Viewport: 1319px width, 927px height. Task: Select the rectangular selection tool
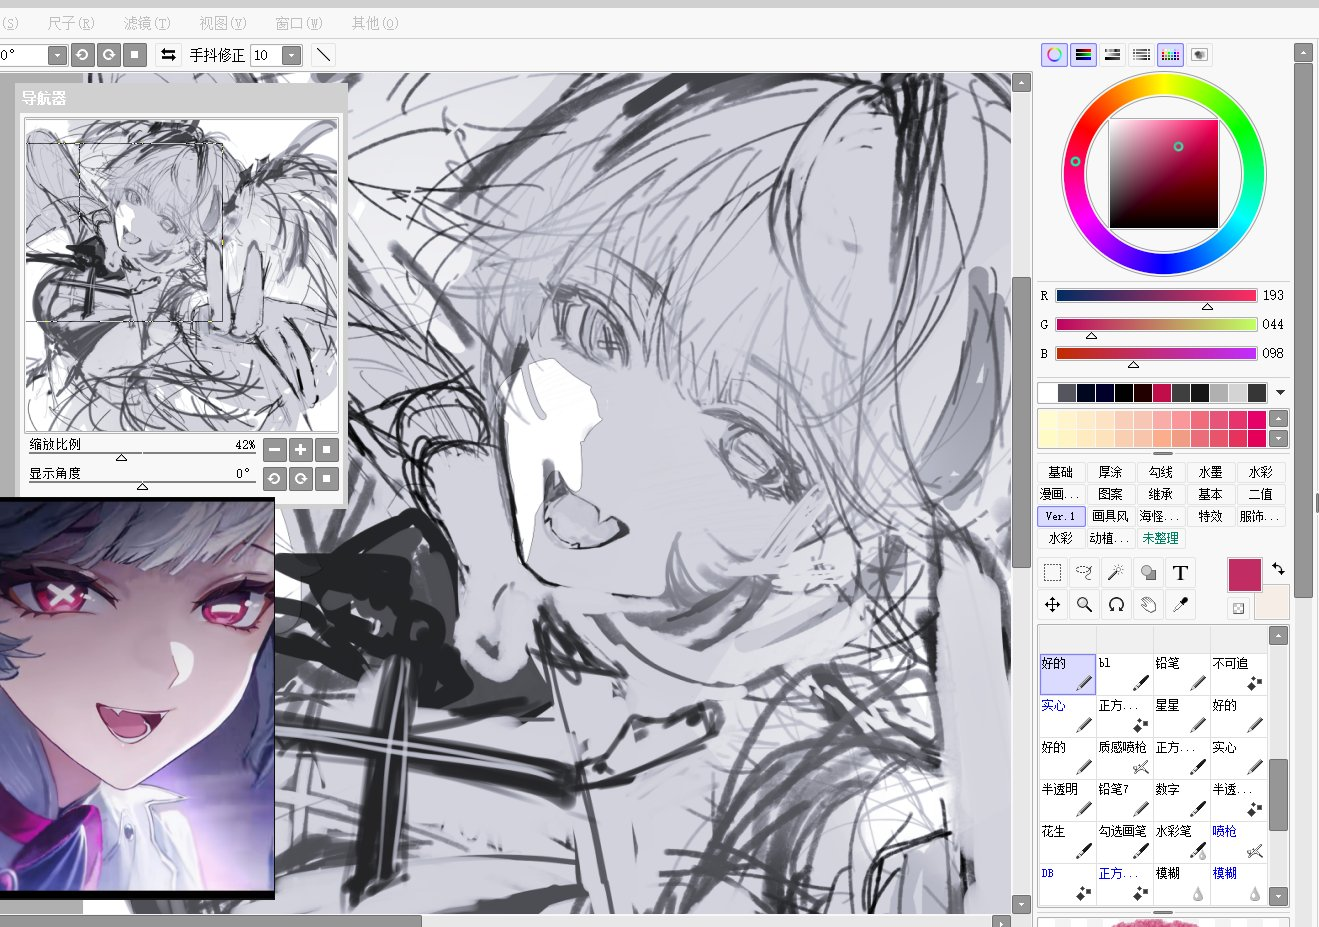coord(1052,573)
